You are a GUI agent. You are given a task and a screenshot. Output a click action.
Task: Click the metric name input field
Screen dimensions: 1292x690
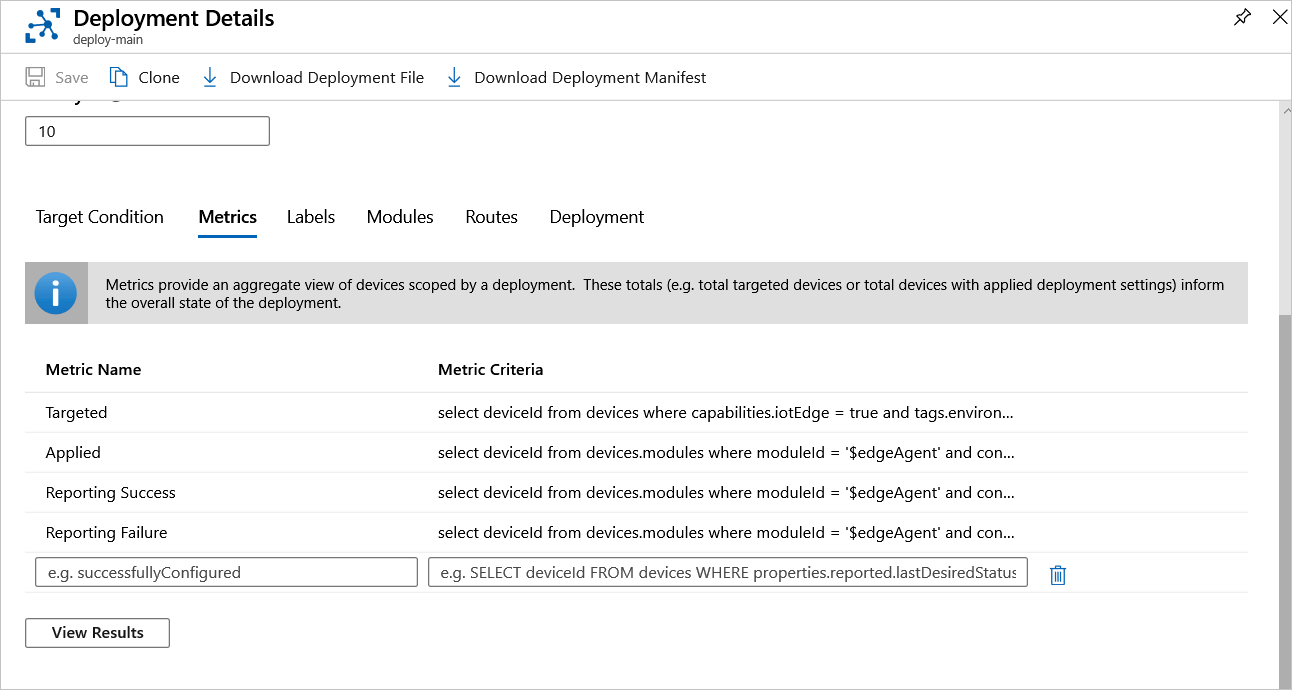[x=225, y=572]
